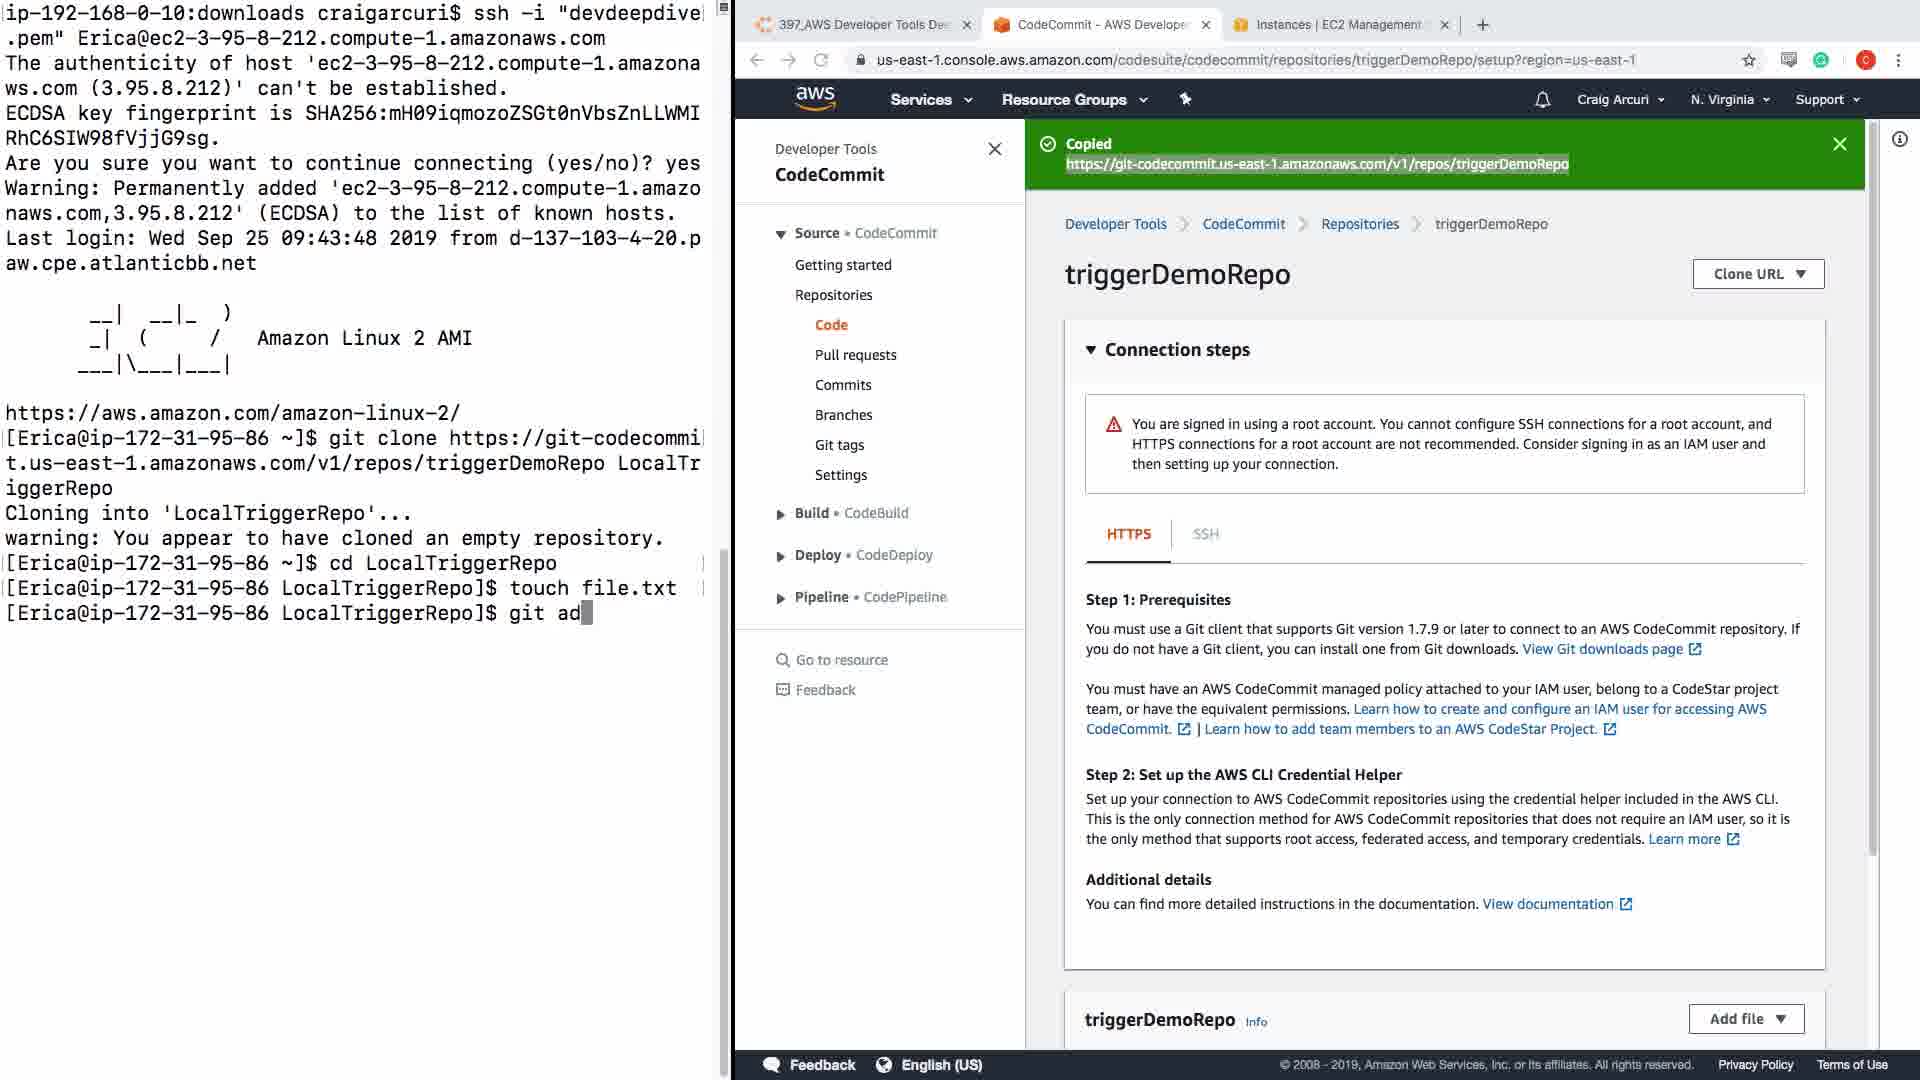This screenshot has height=1080, width=1920.
Task: Expand the Build CodeBuild section
Action: [781, 514]
